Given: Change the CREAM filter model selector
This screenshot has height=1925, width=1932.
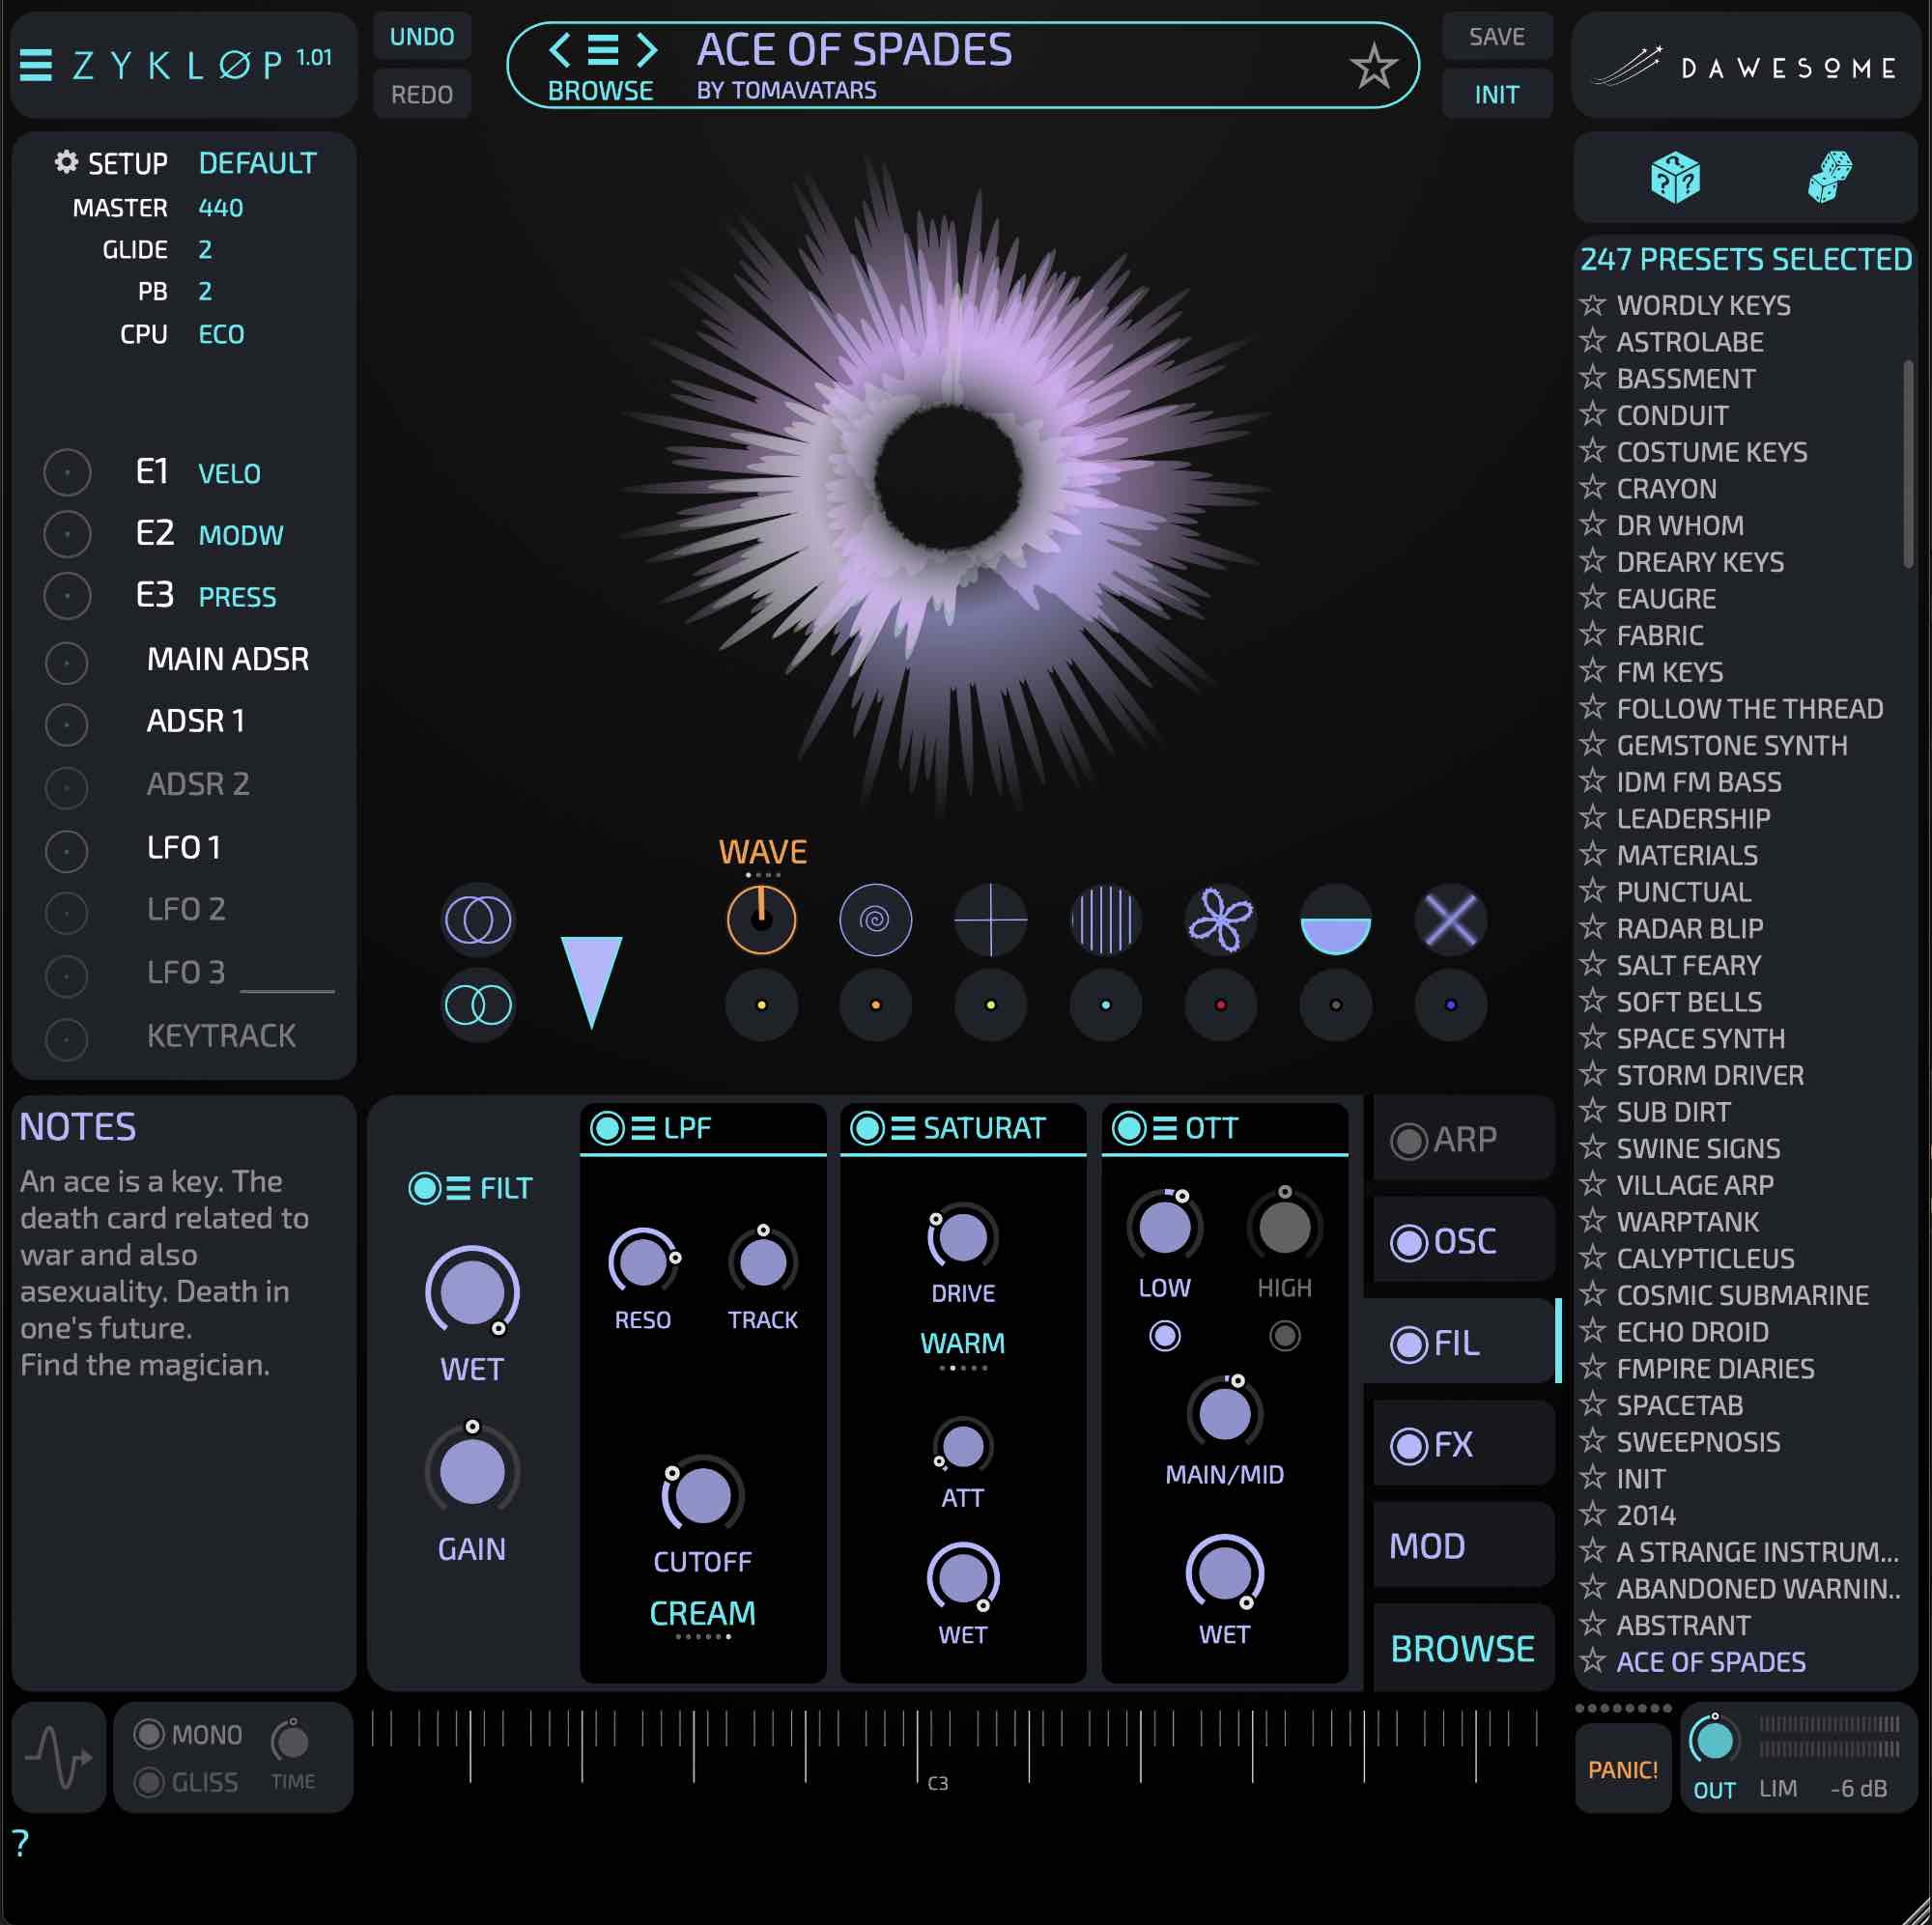Looking at the screenshot, I should (702, 1613).
